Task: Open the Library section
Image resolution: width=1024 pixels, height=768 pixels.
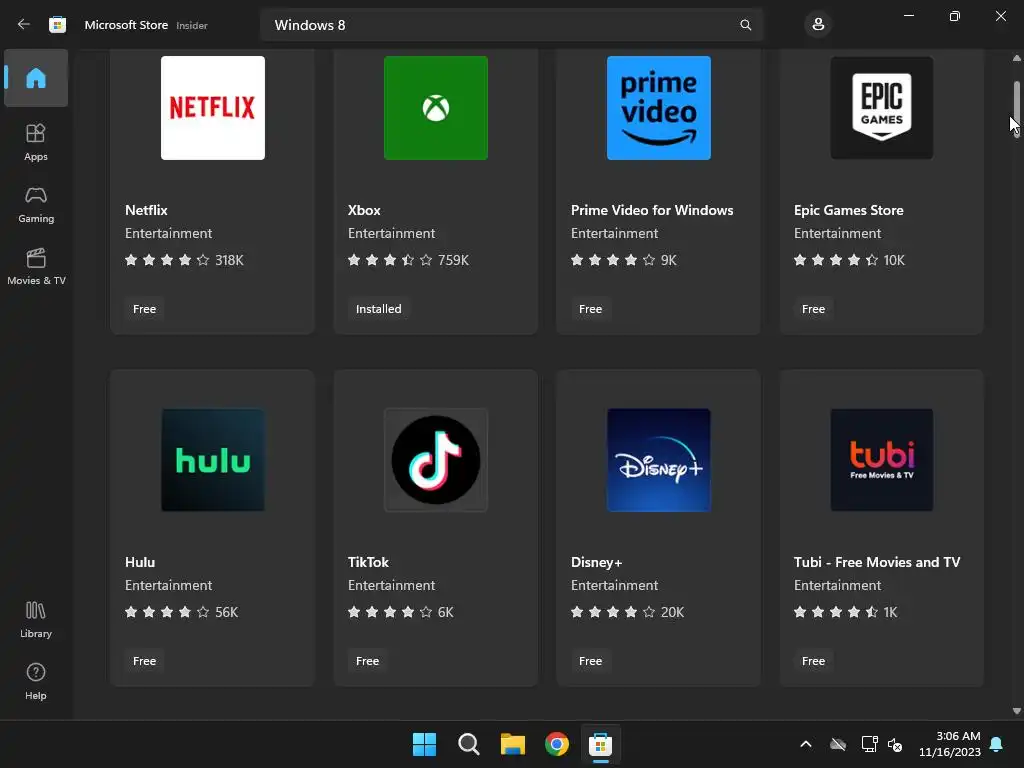Action: [36, 619]
